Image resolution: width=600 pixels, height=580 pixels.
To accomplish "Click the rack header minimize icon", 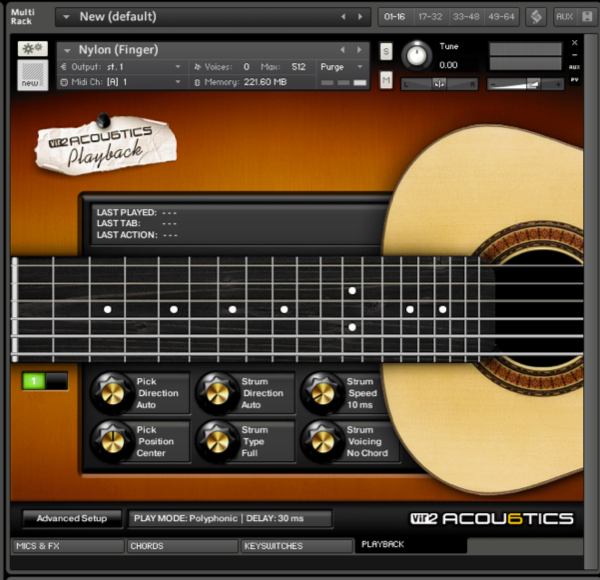I will [x=587, y=16].
